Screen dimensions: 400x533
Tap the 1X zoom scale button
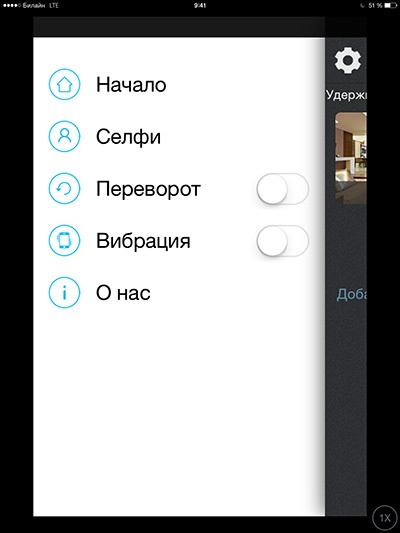(385, 518)
